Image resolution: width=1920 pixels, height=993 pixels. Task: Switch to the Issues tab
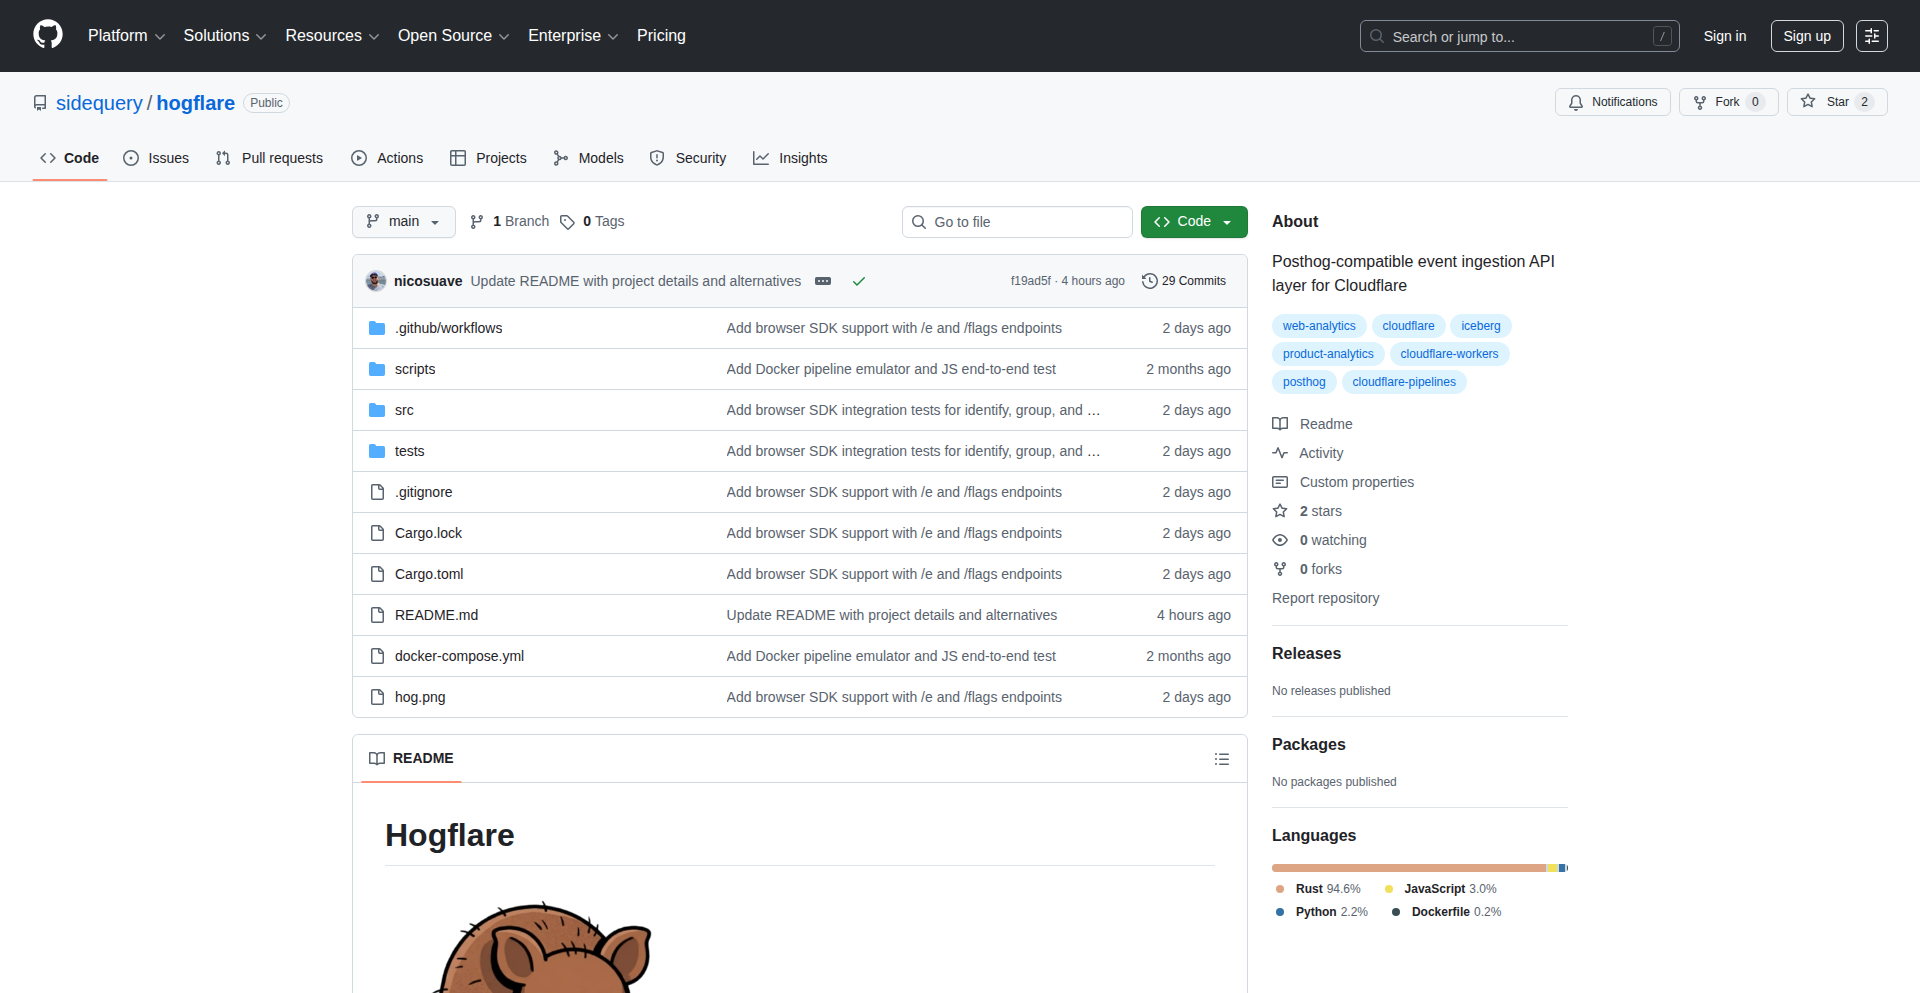click(156, 158)
